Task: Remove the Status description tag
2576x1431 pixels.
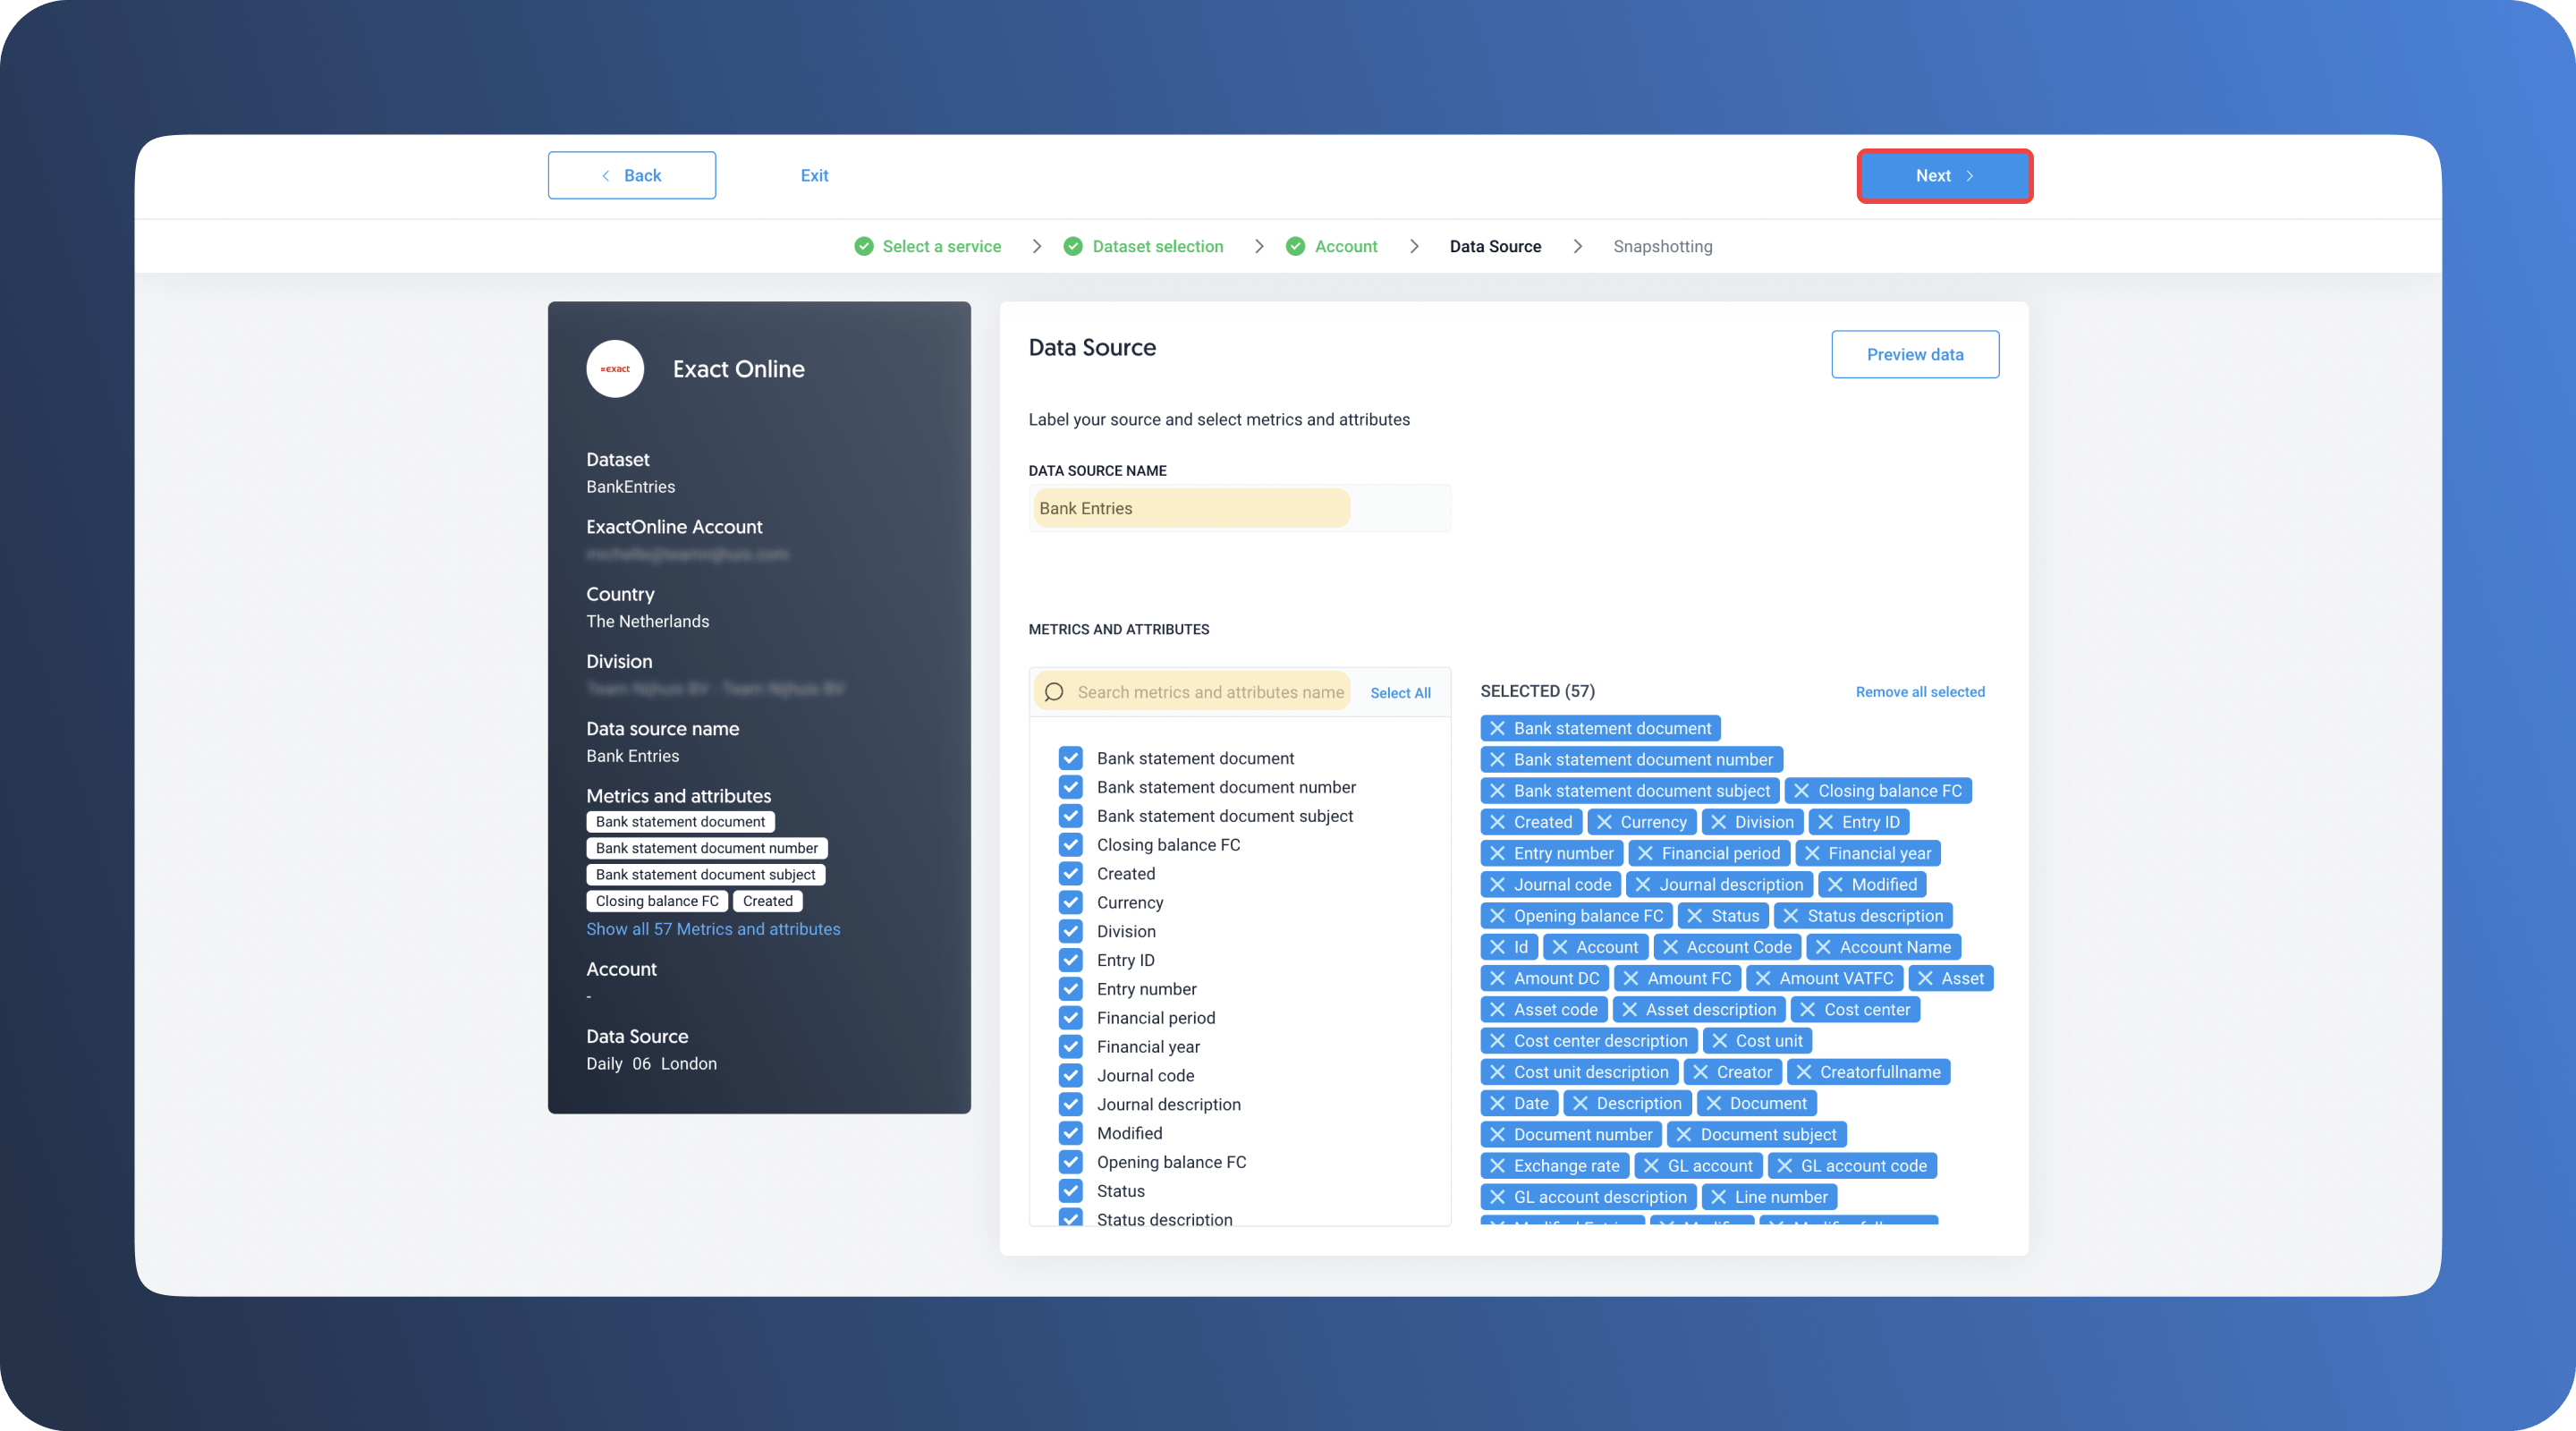Action: (1790, 915)
